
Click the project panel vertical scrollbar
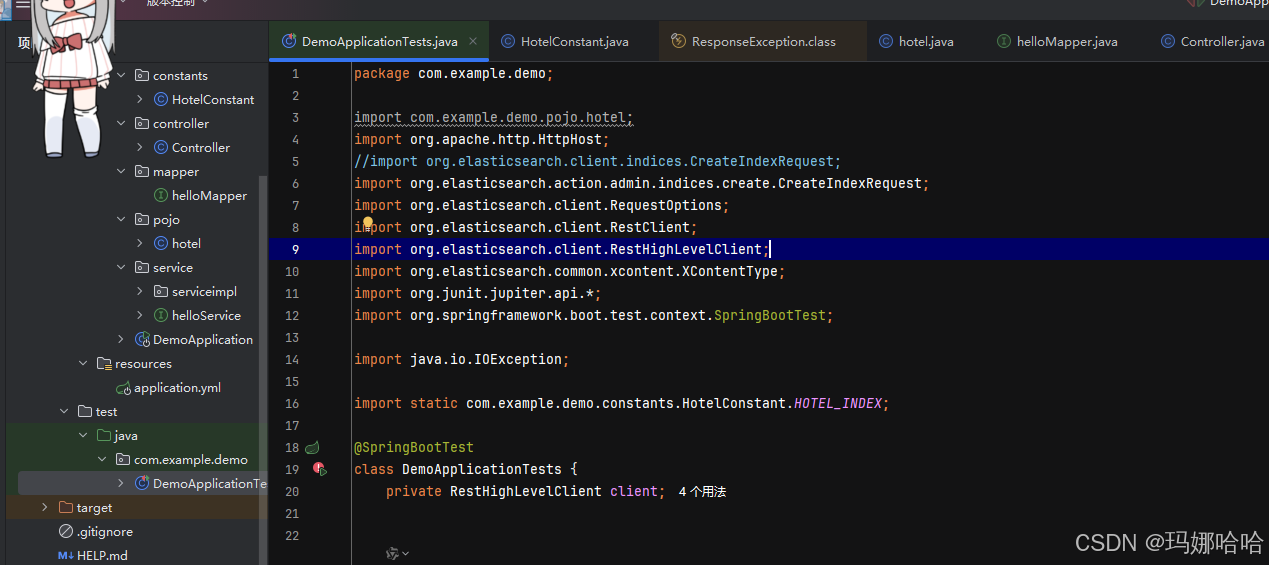(x=264, y=370)
